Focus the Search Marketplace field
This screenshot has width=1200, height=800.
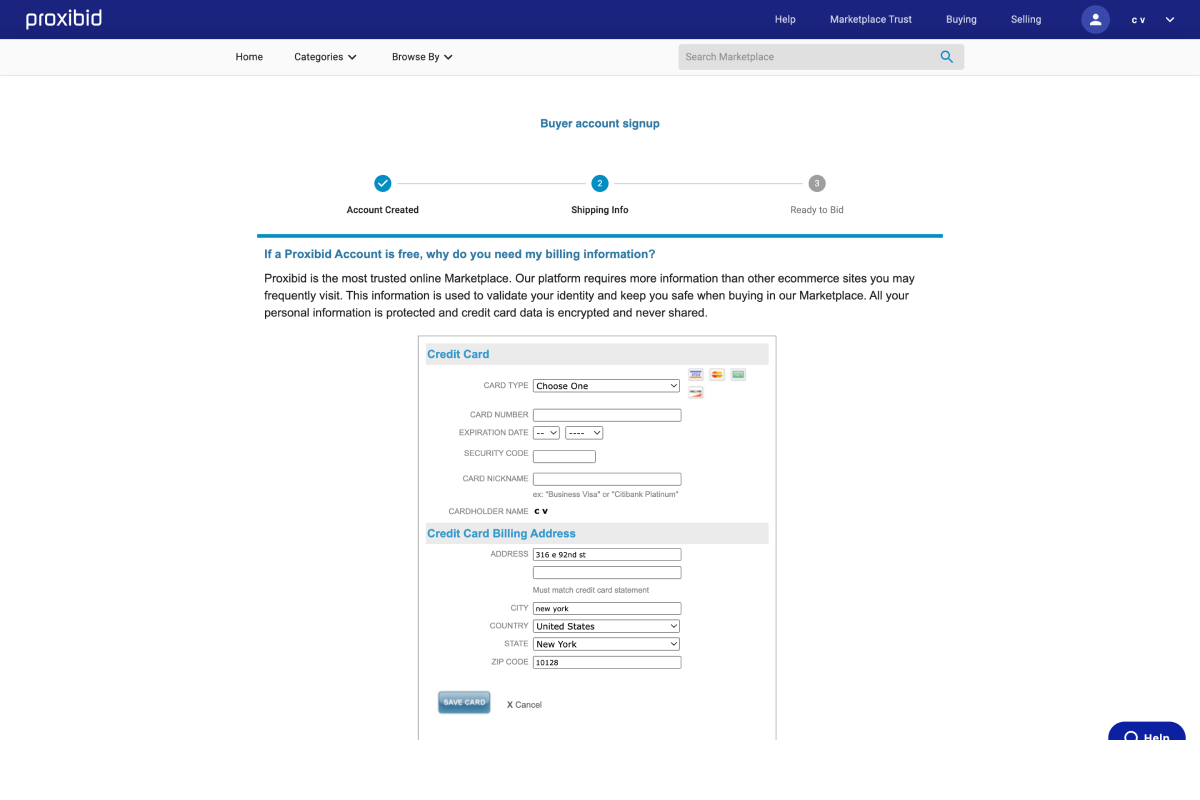point(807,57)
